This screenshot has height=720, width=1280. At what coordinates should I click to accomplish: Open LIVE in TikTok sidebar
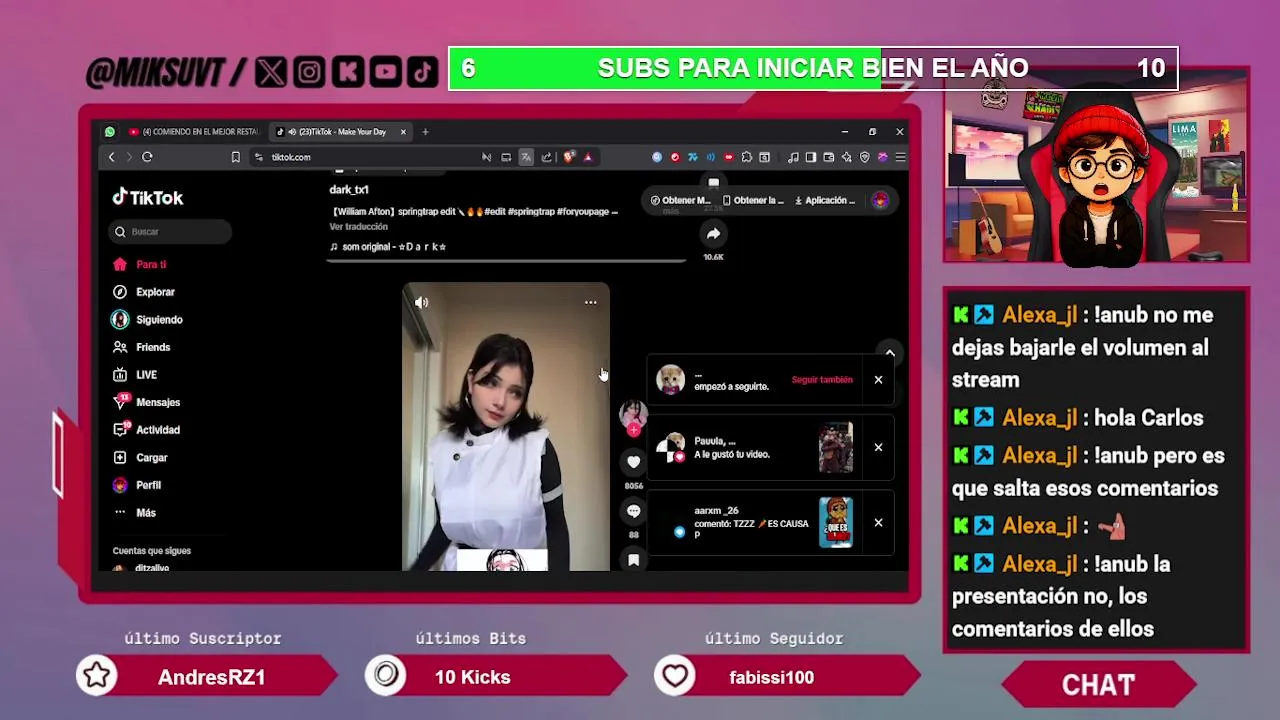point(136,375)
